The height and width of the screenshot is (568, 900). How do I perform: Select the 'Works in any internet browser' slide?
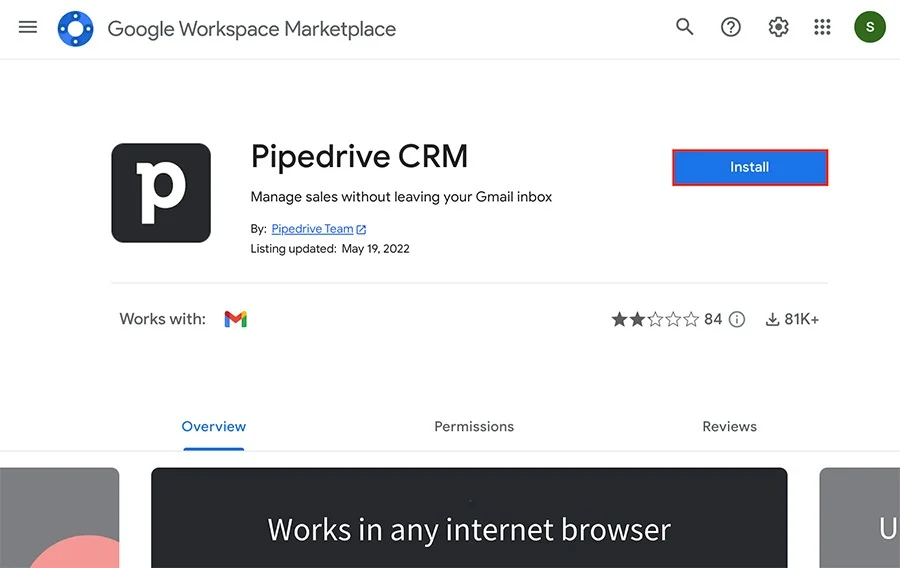pyautogui.click(x=469, y=518)
